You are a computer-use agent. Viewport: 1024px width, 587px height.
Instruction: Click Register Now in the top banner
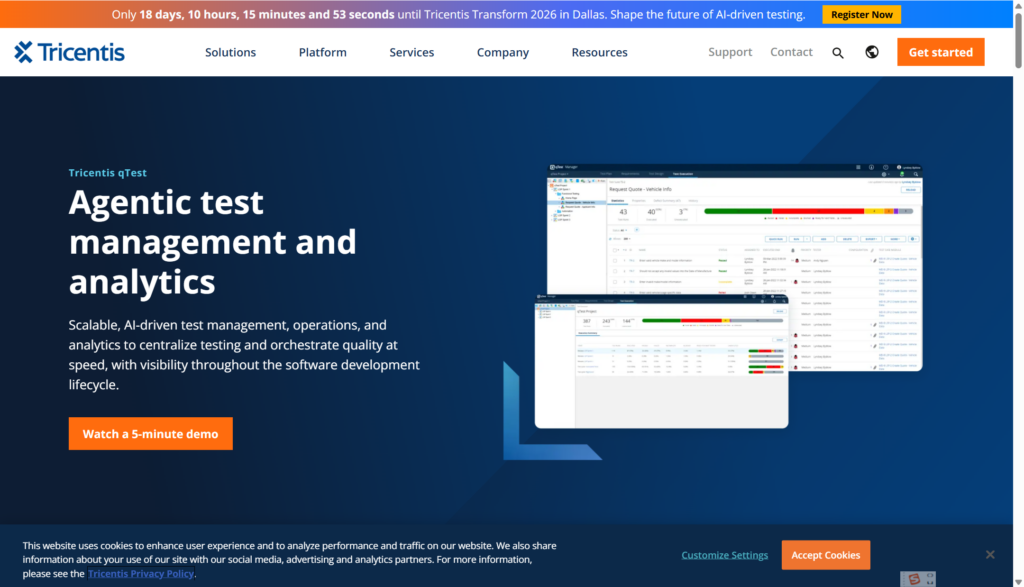click(861, 14)
